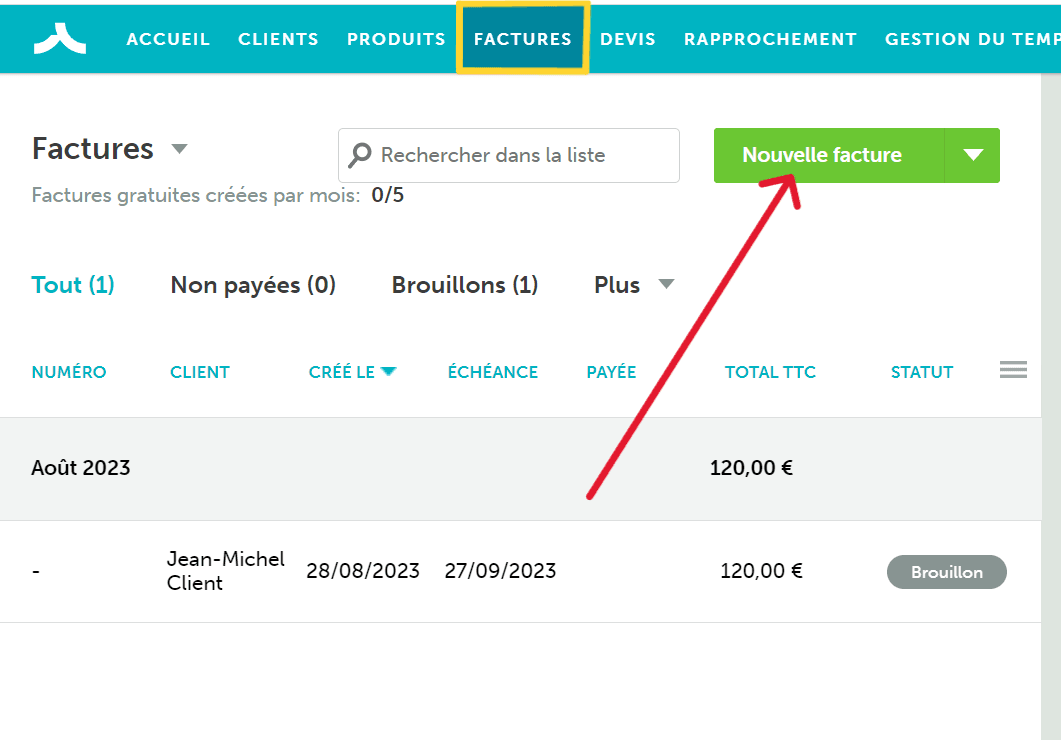
Task: Open the GESTION DU TEMPS menu
Action: 972,39
